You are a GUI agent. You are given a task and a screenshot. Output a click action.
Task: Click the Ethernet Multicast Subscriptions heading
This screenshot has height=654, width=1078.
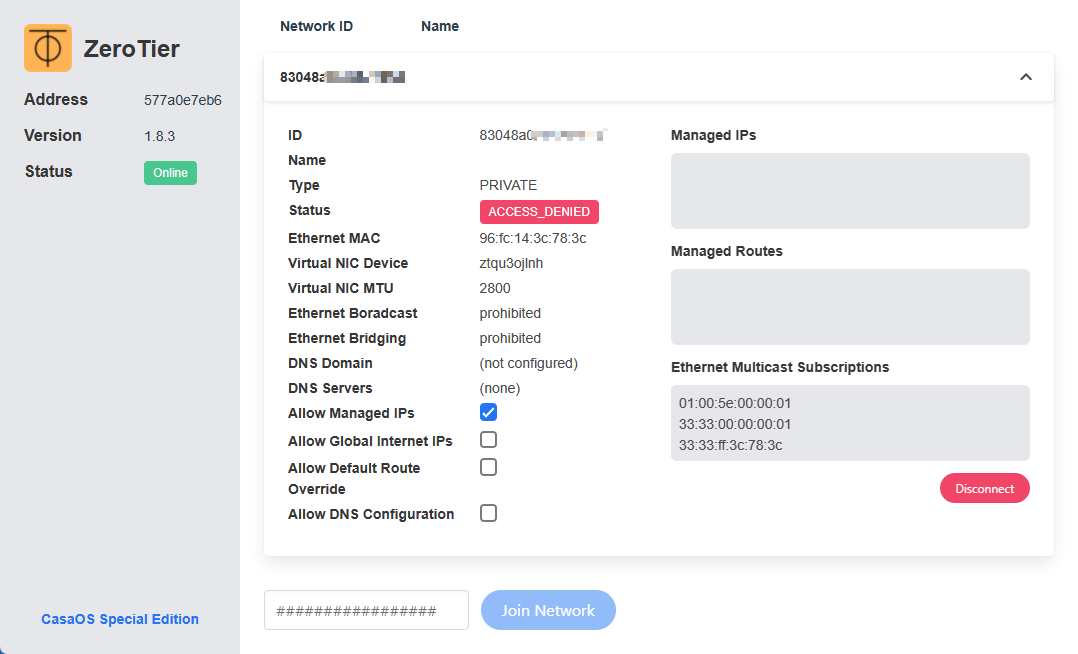780,367
